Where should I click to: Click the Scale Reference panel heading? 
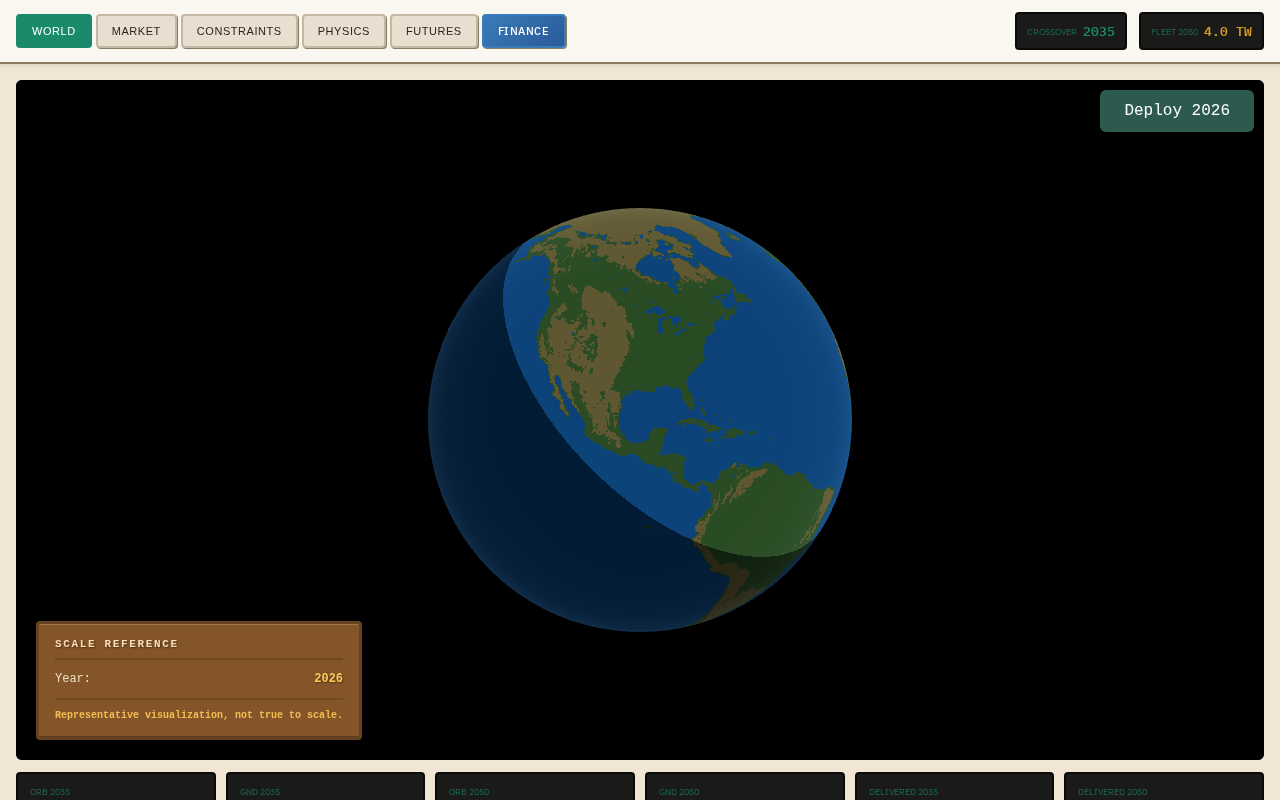tap(117, 644)
